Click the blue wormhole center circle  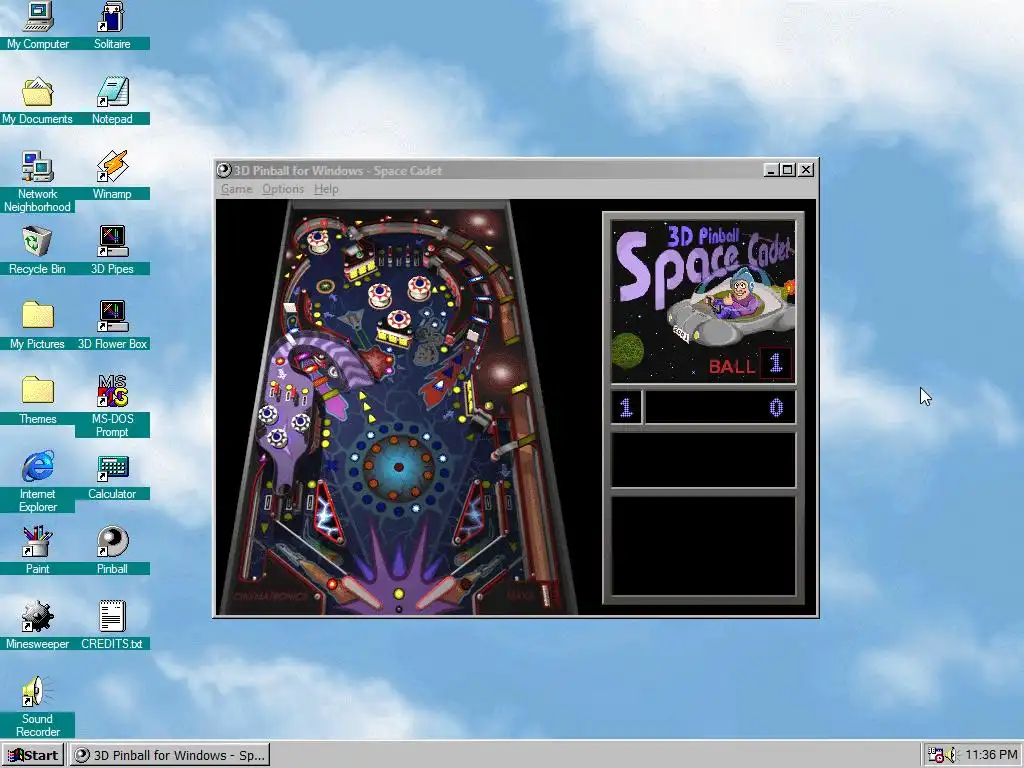[x=398, y=466]
